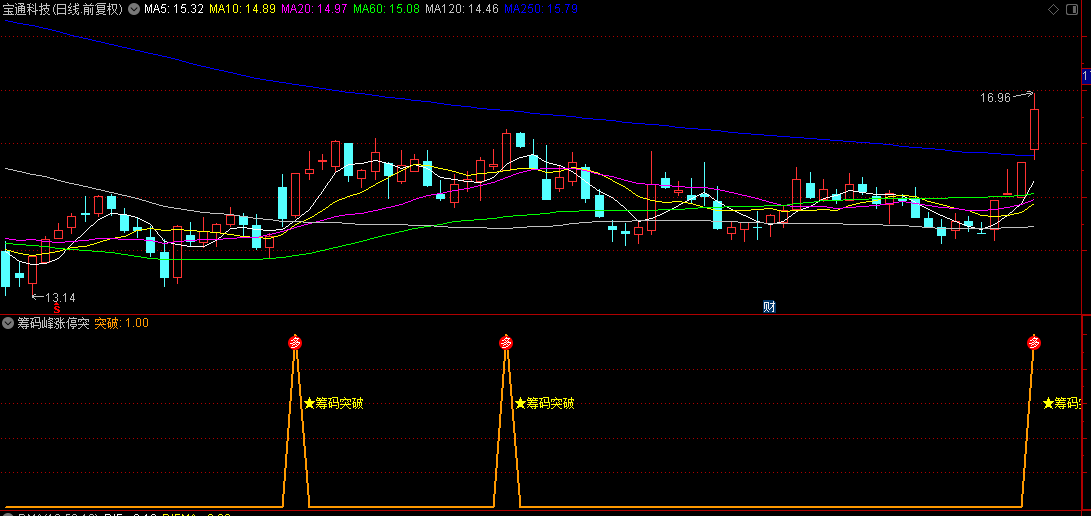Expand the 筹码峰涨停突 indicator dropdown

(x=8, y=323)
